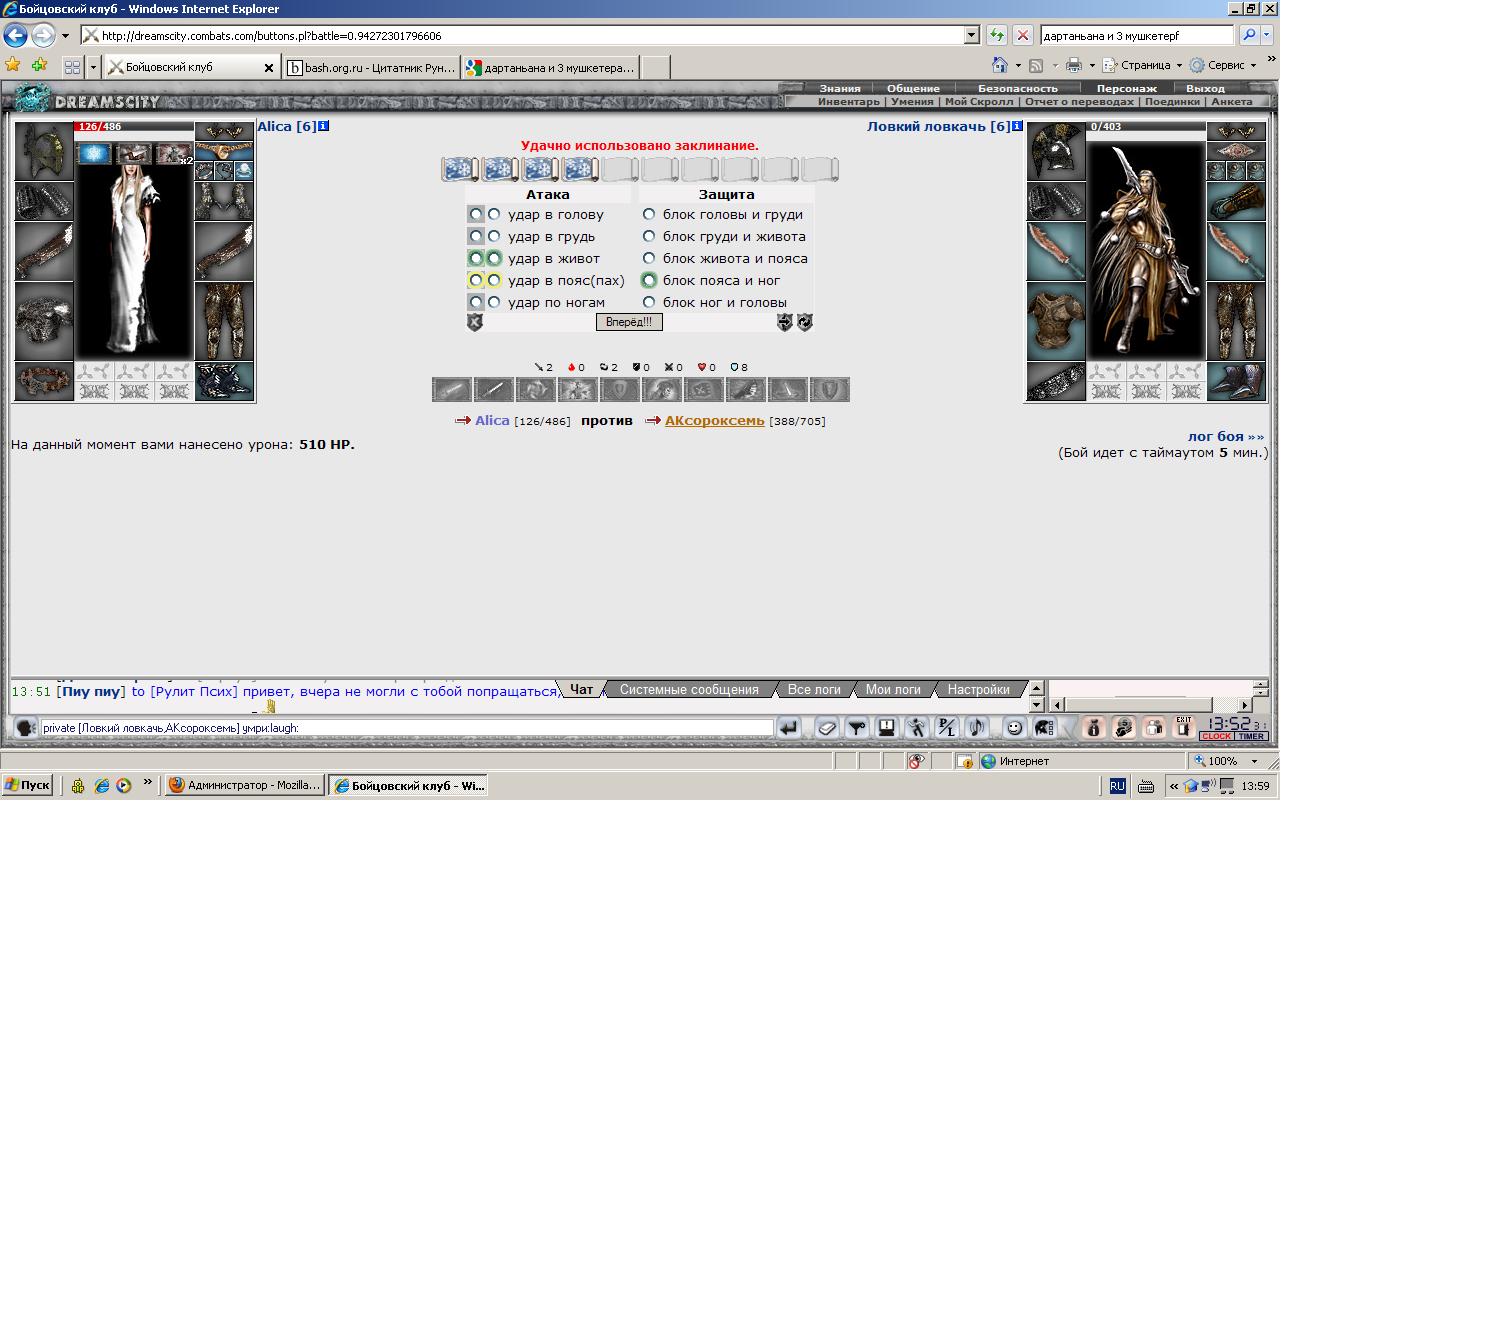Click chat panel scroll up arrow

pyautogui.click(x=1037, y=688)
